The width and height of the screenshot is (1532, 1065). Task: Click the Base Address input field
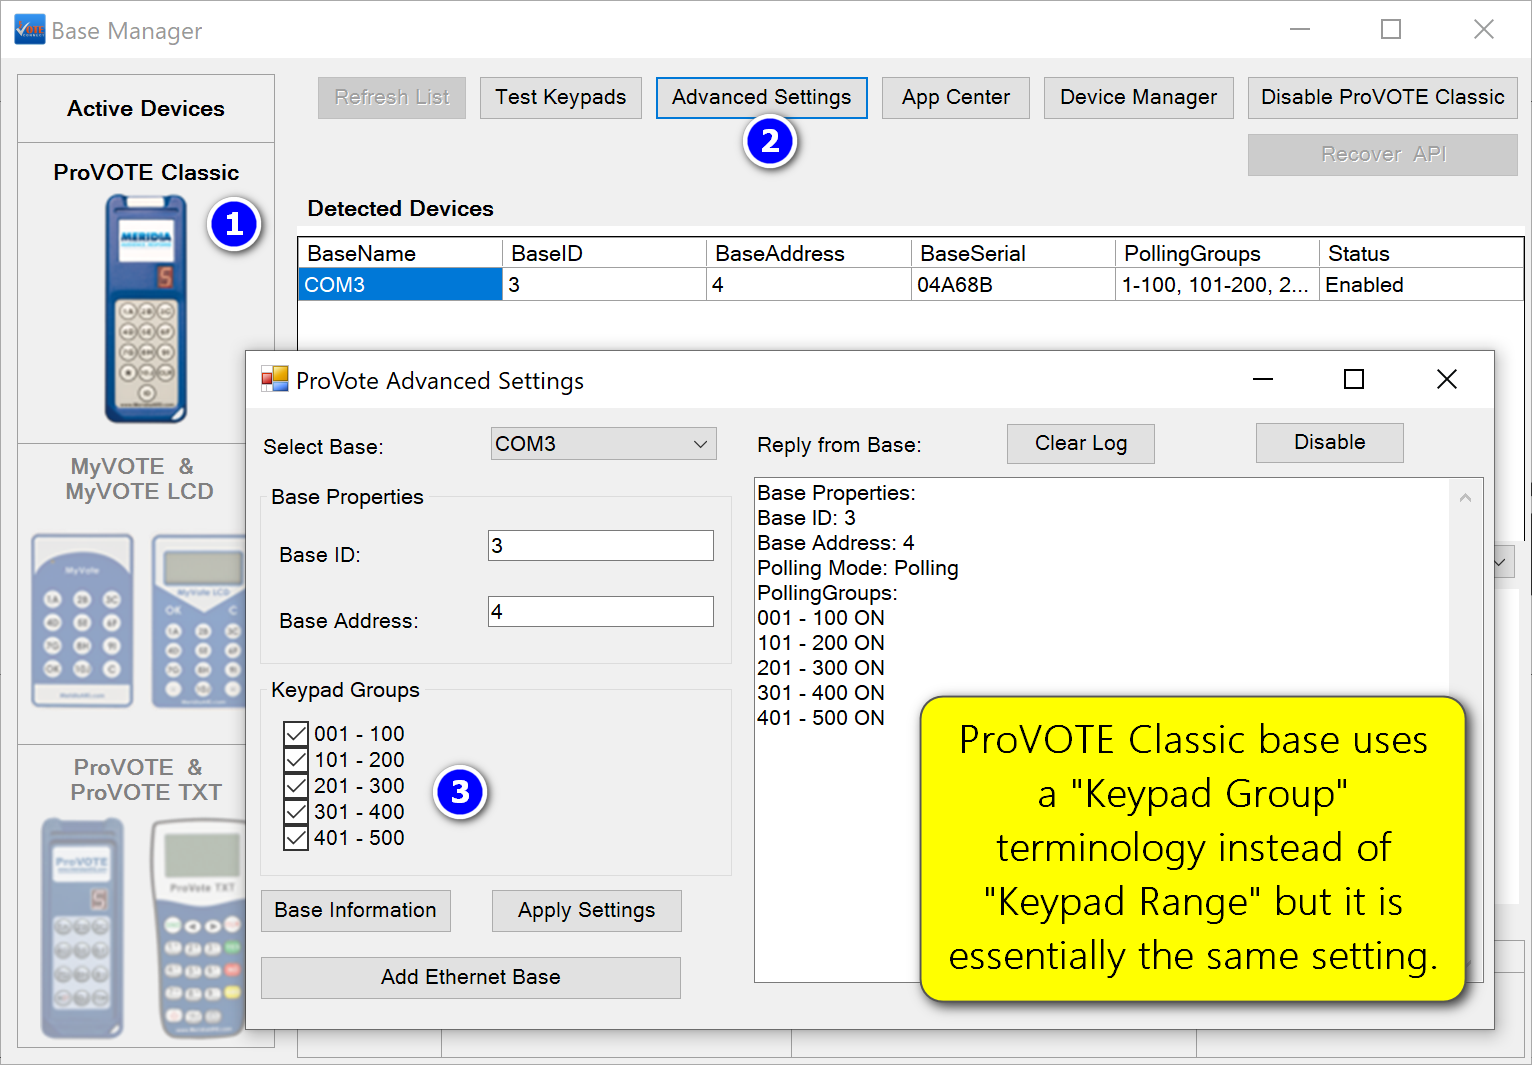click(601, 612)
